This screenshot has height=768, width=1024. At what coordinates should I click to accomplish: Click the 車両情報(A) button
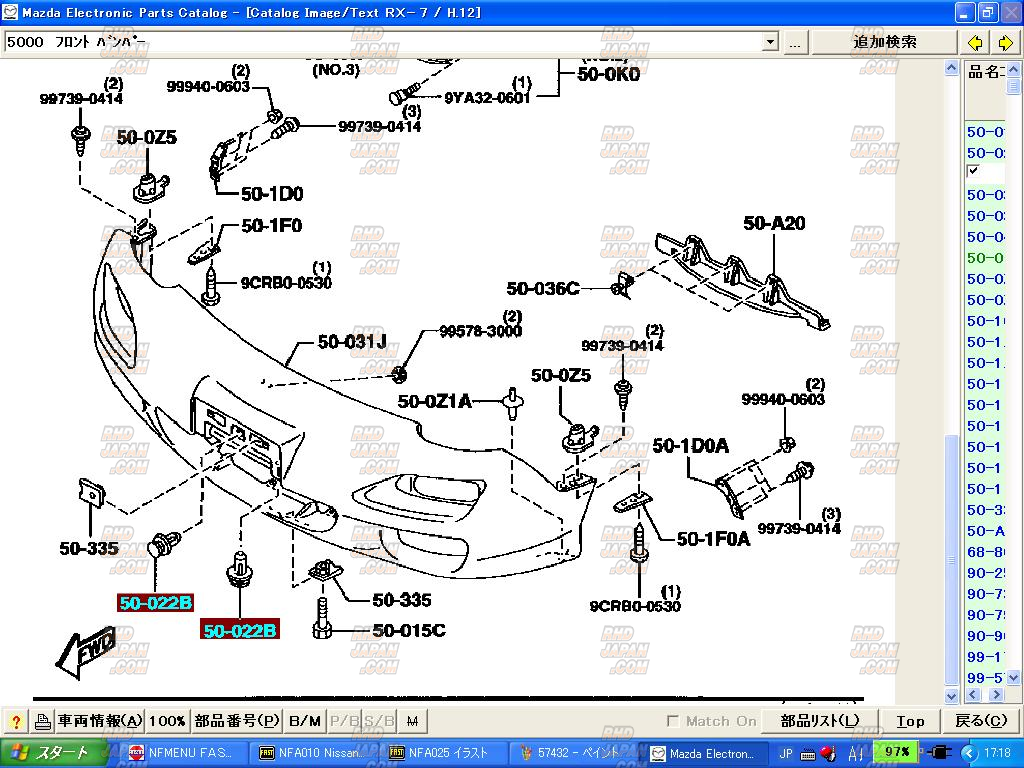99,721
